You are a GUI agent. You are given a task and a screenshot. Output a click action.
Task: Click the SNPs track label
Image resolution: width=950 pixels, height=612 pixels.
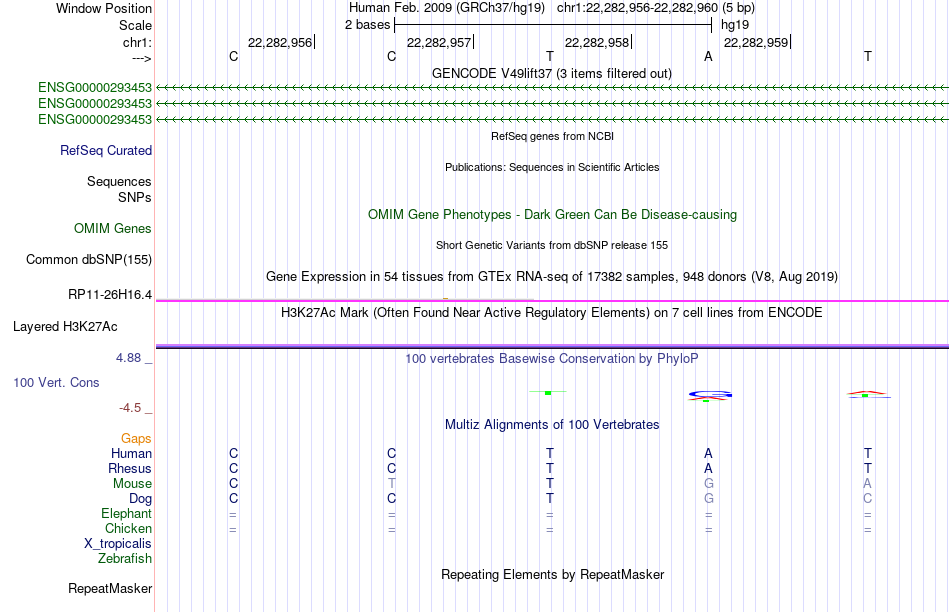135,198
